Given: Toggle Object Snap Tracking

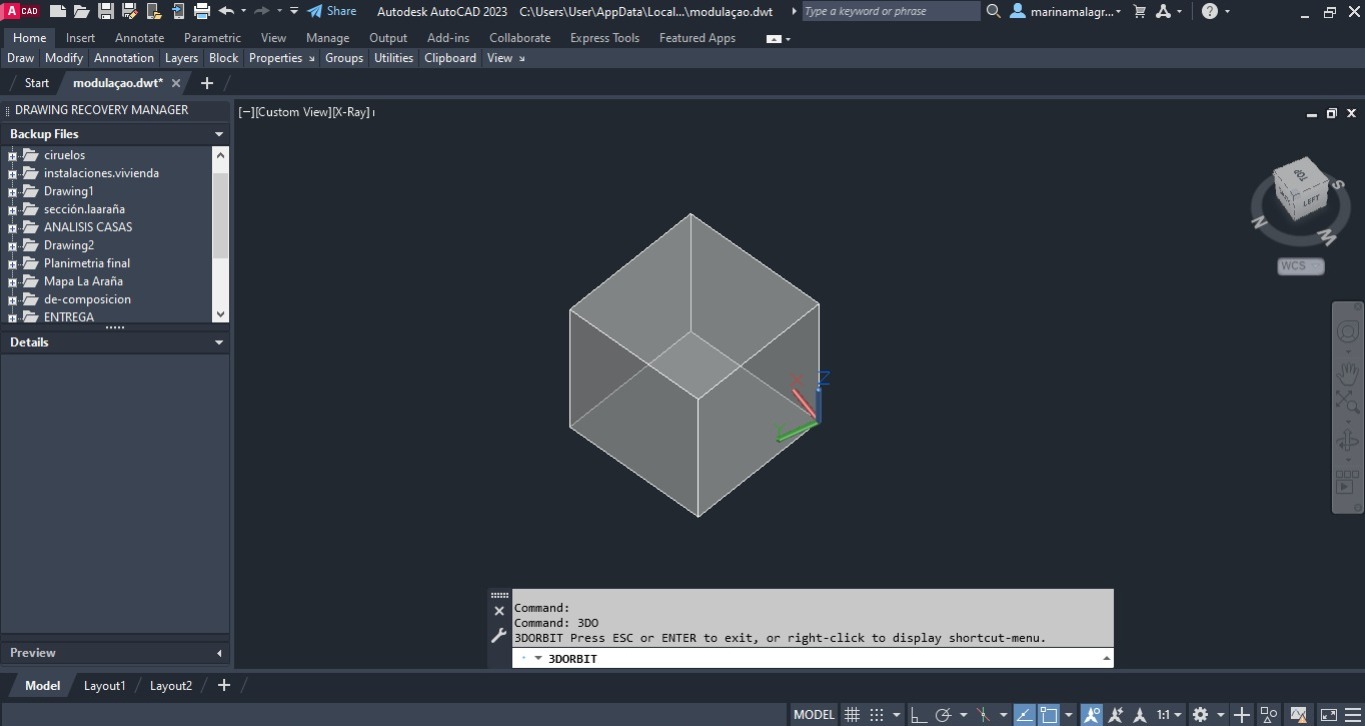Looking at the screenshot, I should pyautogui.click(x=1024, y=715).
